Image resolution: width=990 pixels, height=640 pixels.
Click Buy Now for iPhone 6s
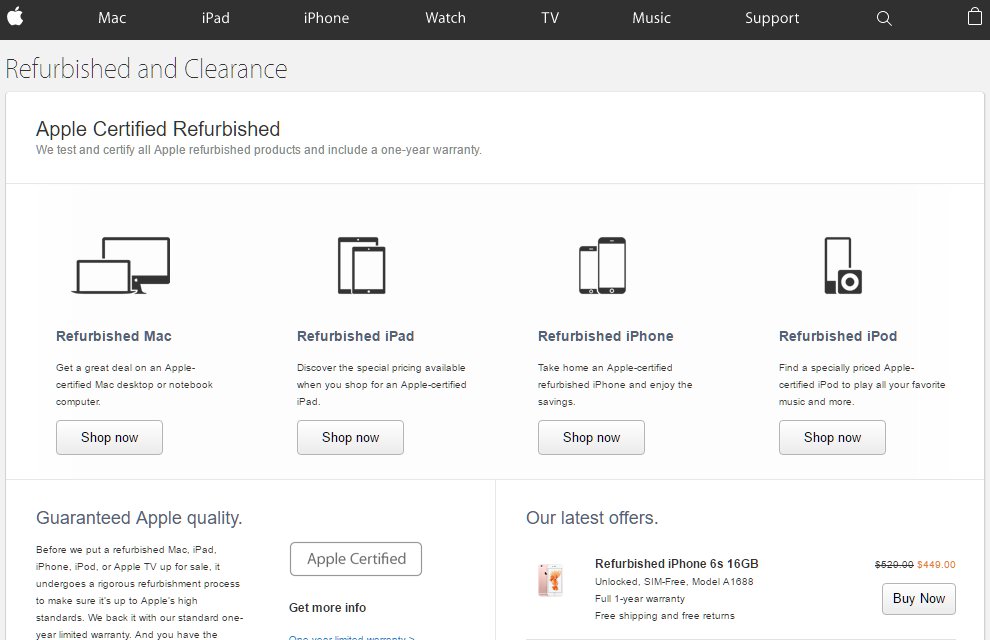tap(919, 598)
